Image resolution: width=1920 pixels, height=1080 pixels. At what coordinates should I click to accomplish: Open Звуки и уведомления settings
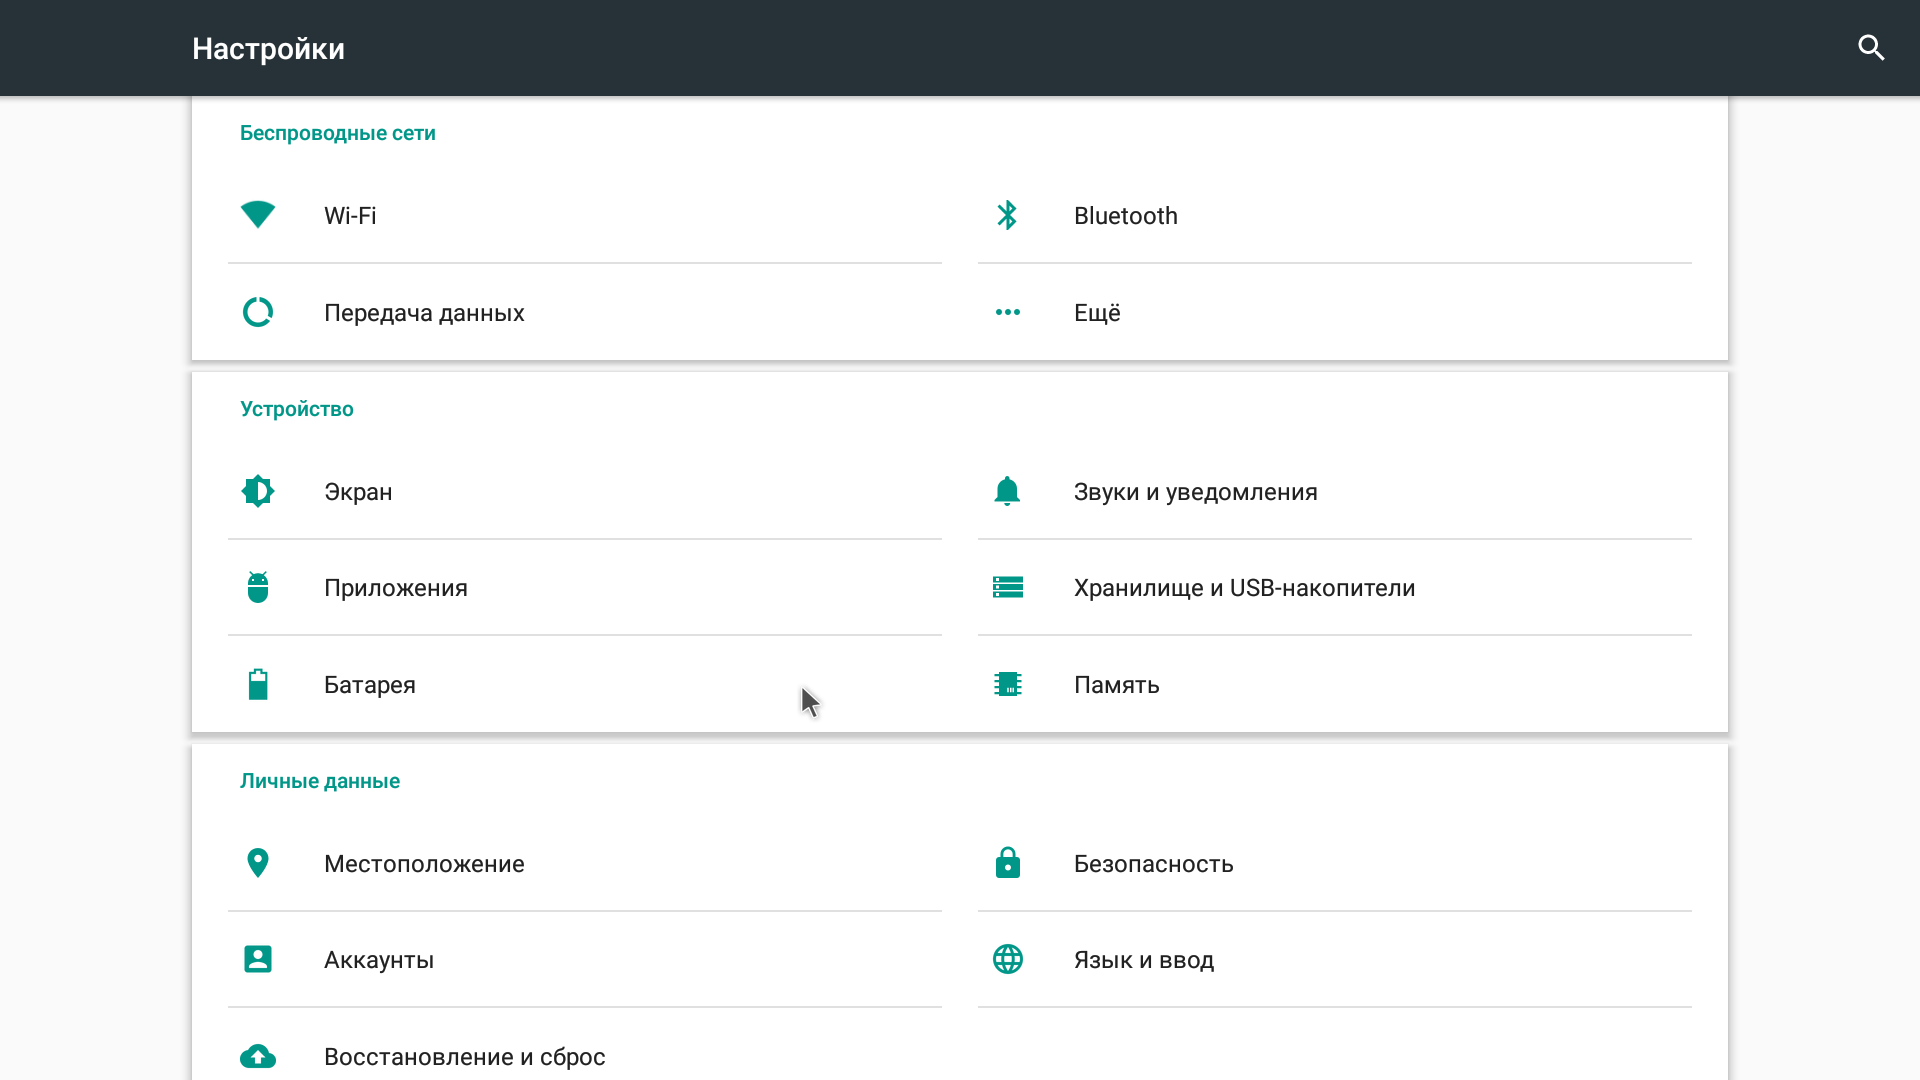click(x=1195, y=492)
